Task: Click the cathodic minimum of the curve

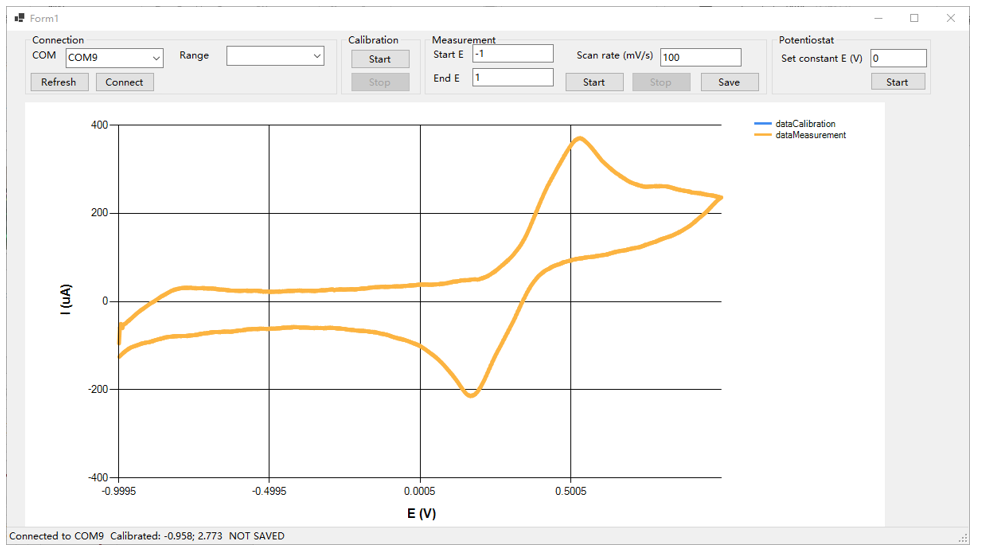Action: pyautogui.click(x=470, y=395)
